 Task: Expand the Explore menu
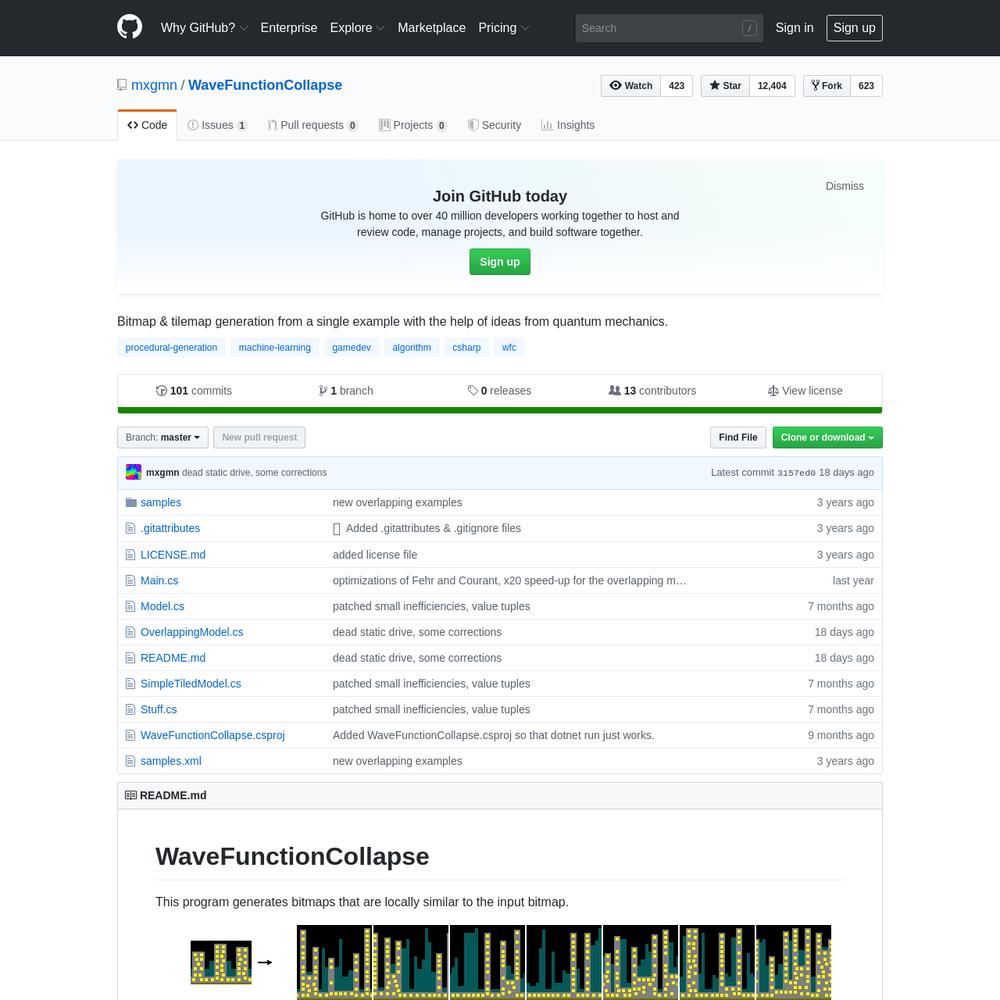(x=357, y=28)
